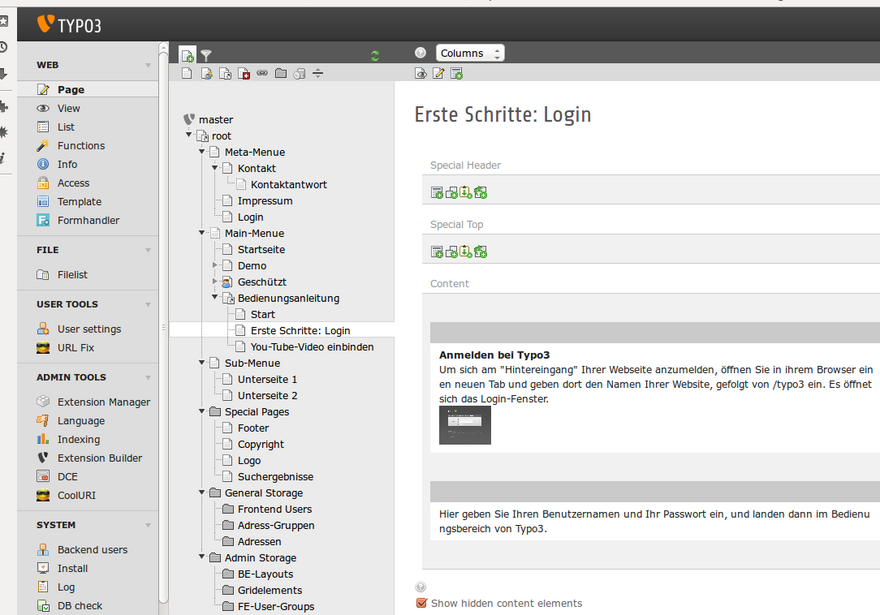Open the Functions module
Screen dimensions: 880x615
tap(81, 145)
